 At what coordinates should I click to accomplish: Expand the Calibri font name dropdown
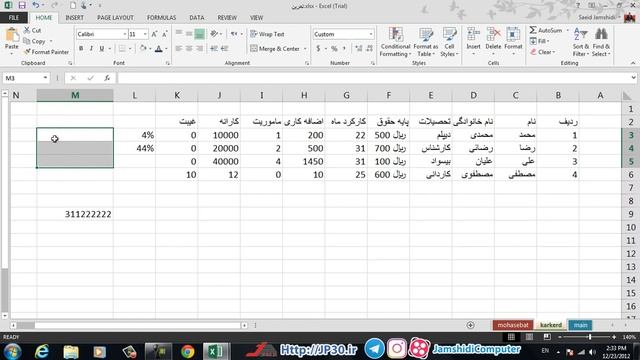click(x=124, y=34)
